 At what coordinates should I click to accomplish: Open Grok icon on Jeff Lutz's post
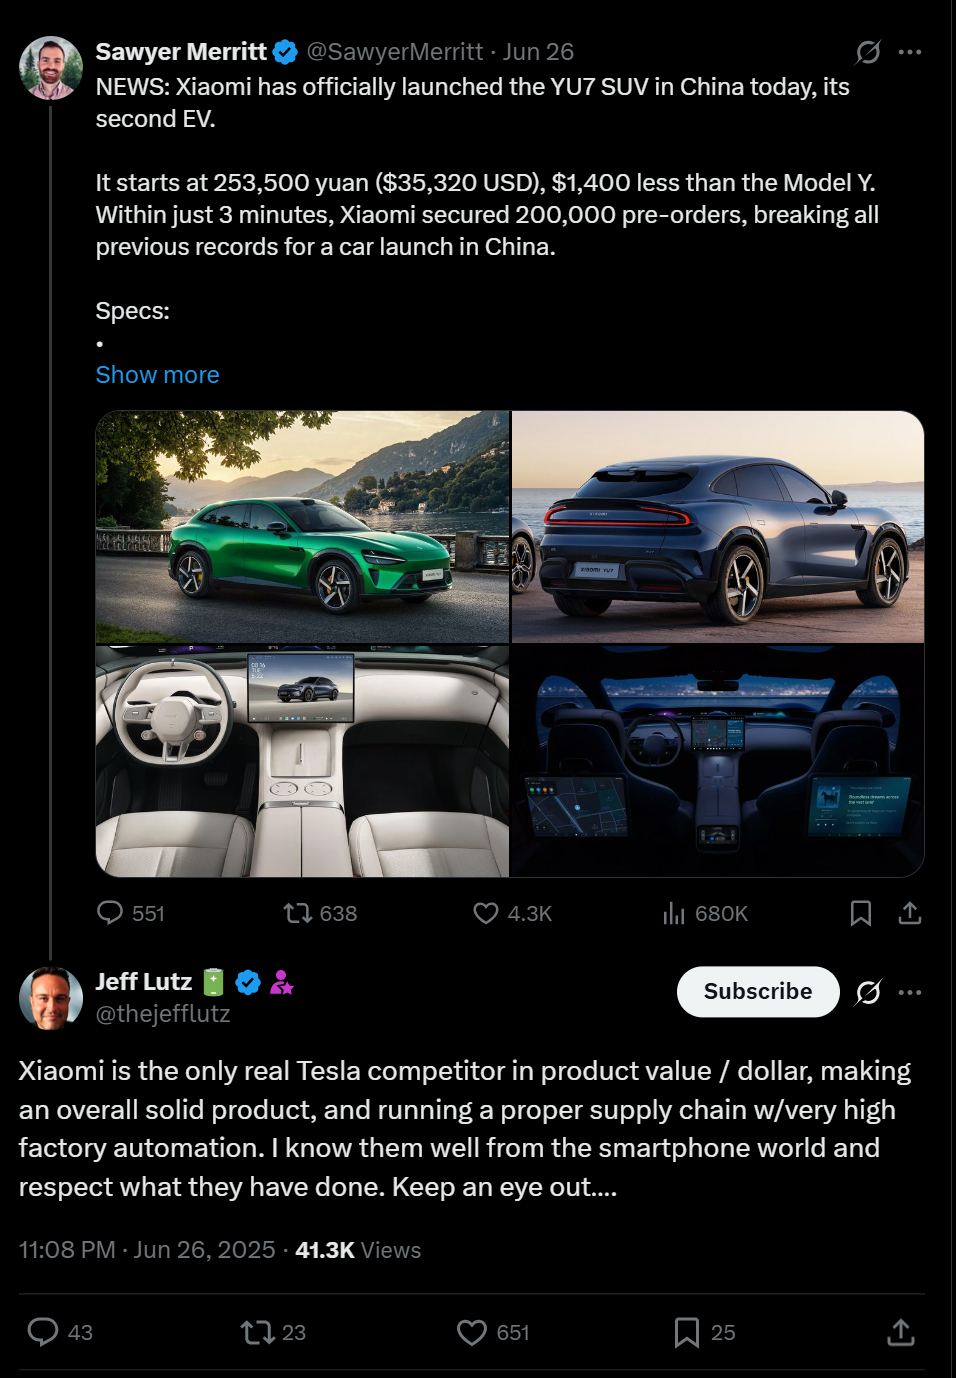point(868,992)
